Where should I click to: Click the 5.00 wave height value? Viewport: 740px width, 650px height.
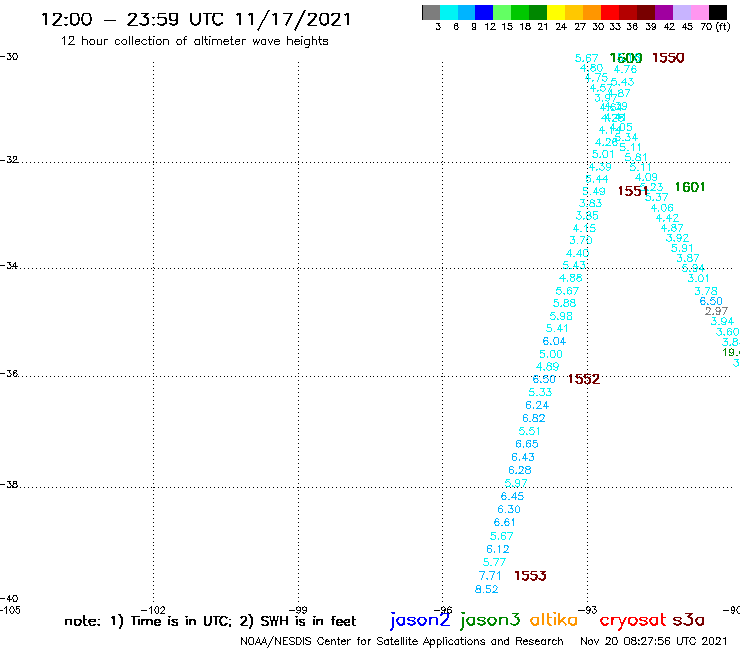pos(551,354)
